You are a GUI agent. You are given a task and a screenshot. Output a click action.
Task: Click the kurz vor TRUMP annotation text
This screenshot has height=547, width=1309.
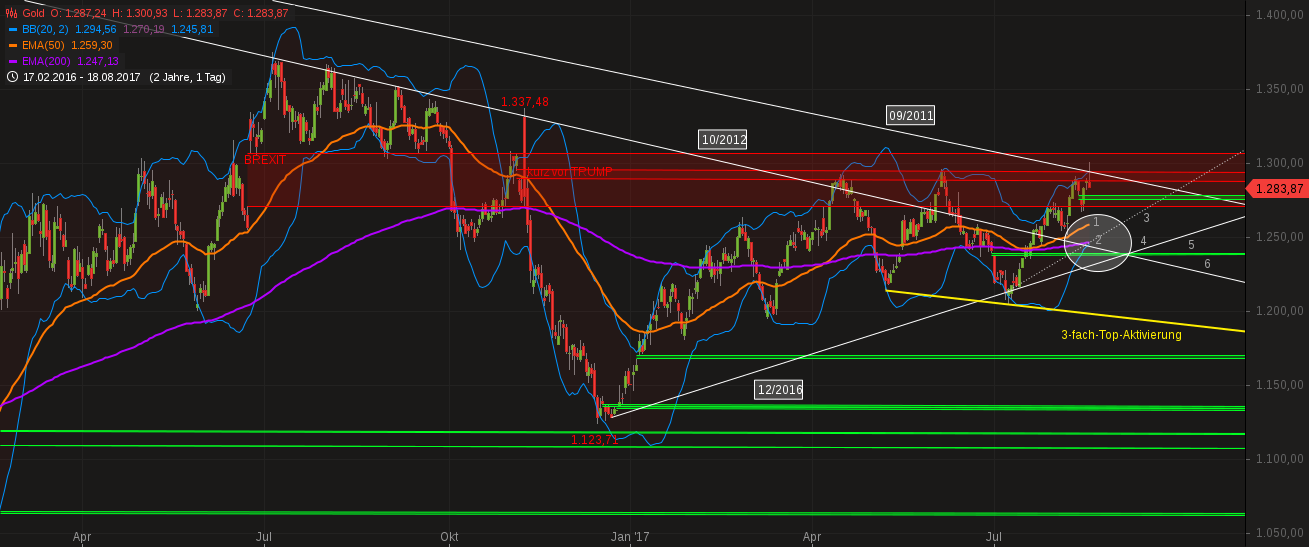pos(570,172)
